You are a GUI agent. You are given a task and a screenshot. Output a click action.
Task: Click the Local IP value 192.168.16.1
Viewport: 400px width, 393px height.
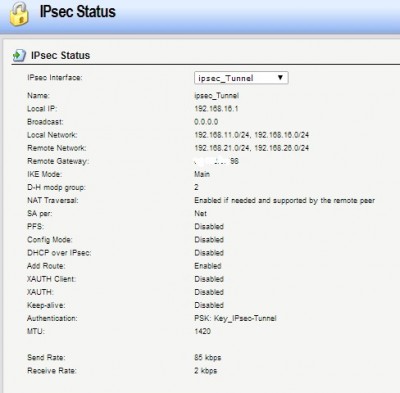(216, 109)
